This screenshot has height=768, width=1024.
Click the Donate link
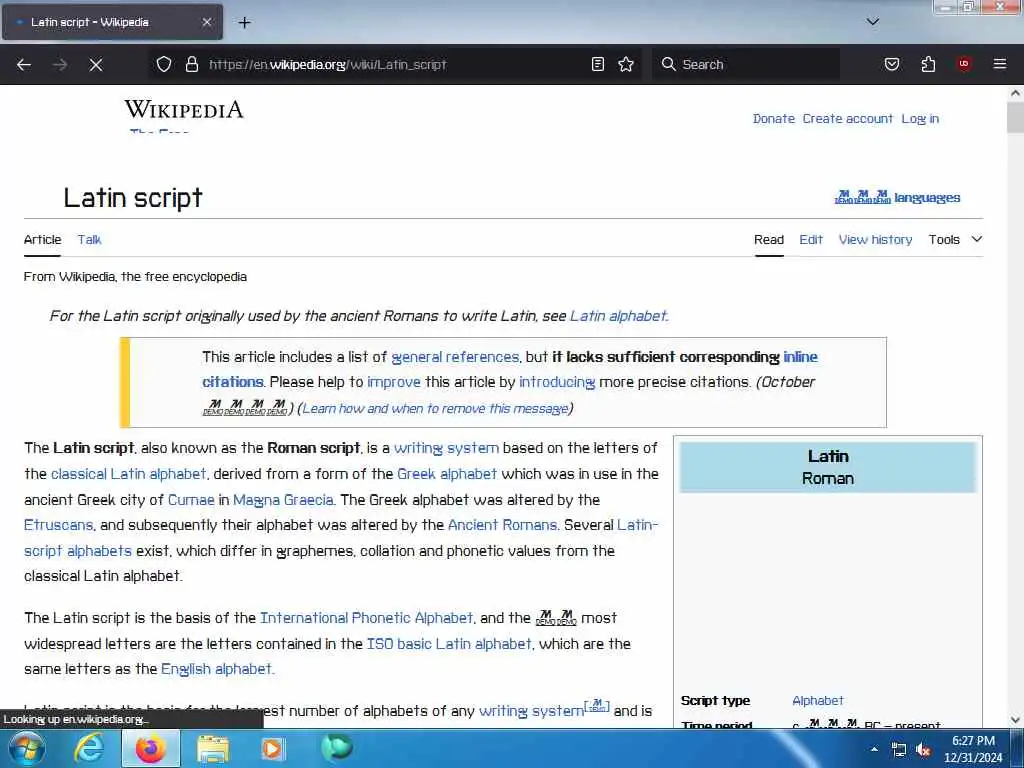coord(774,119)
